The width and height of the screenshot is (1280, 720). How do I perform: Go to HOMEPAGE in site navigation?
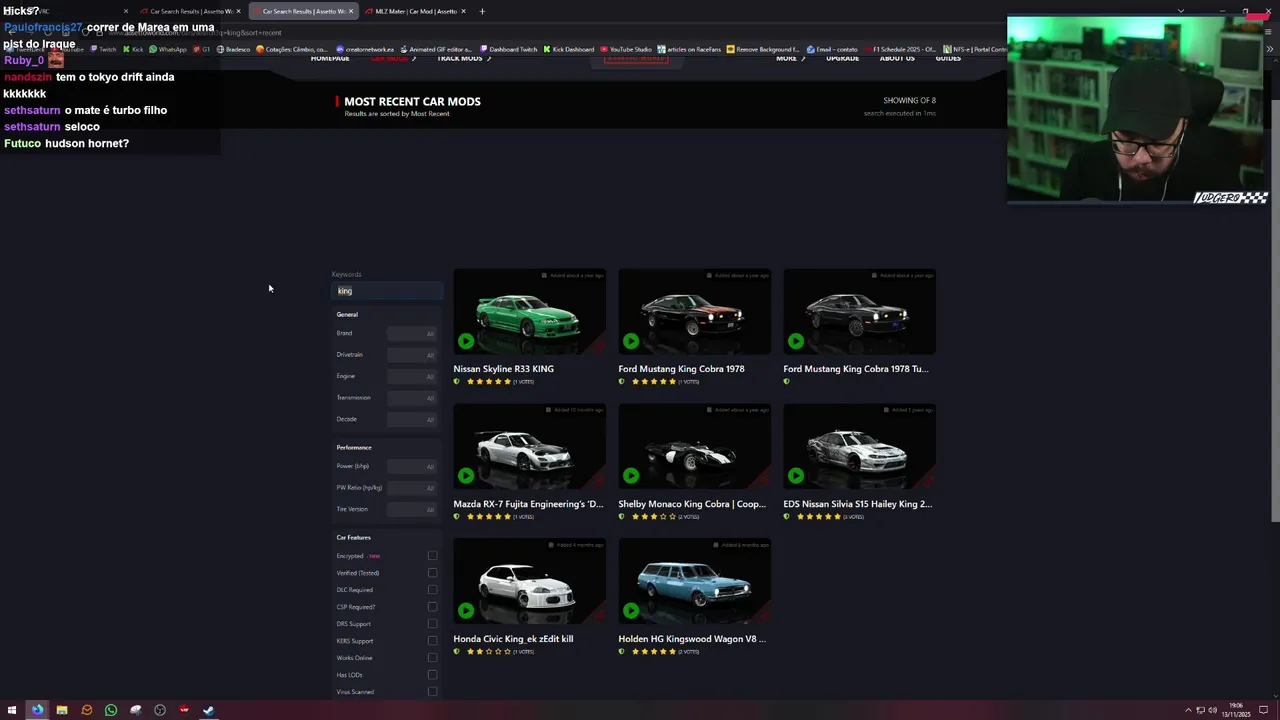[330, 58]
